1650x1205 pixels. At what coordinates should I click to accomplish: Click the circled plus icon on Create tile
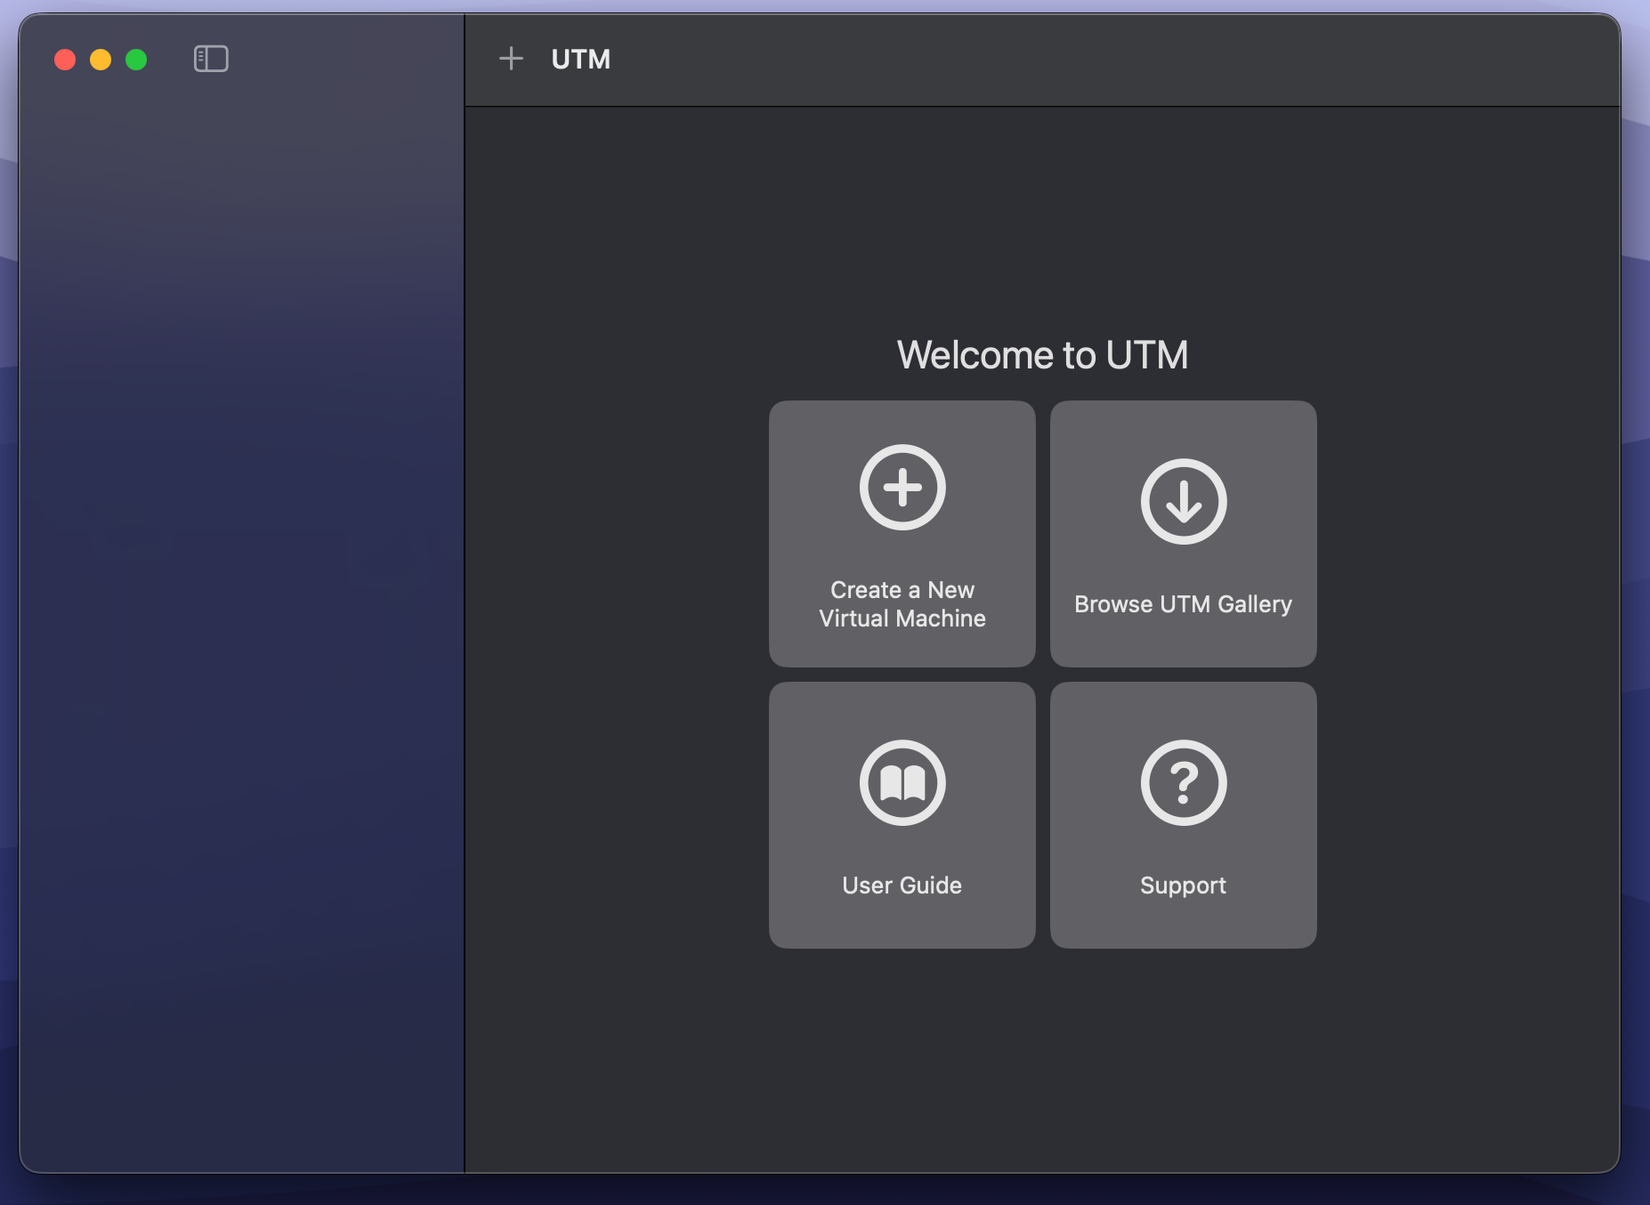coord(901,487)
